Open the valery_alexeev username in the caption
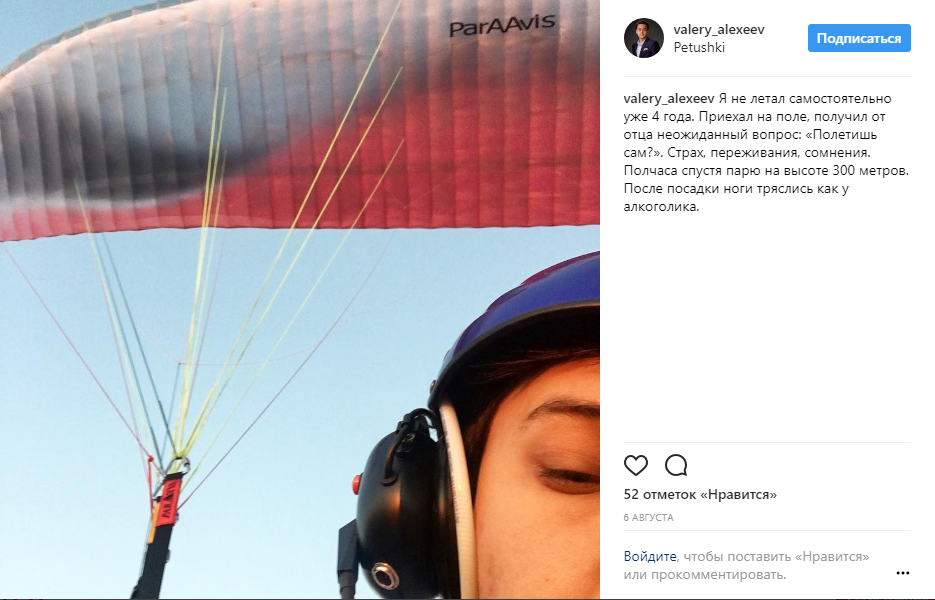 (668, 98)
